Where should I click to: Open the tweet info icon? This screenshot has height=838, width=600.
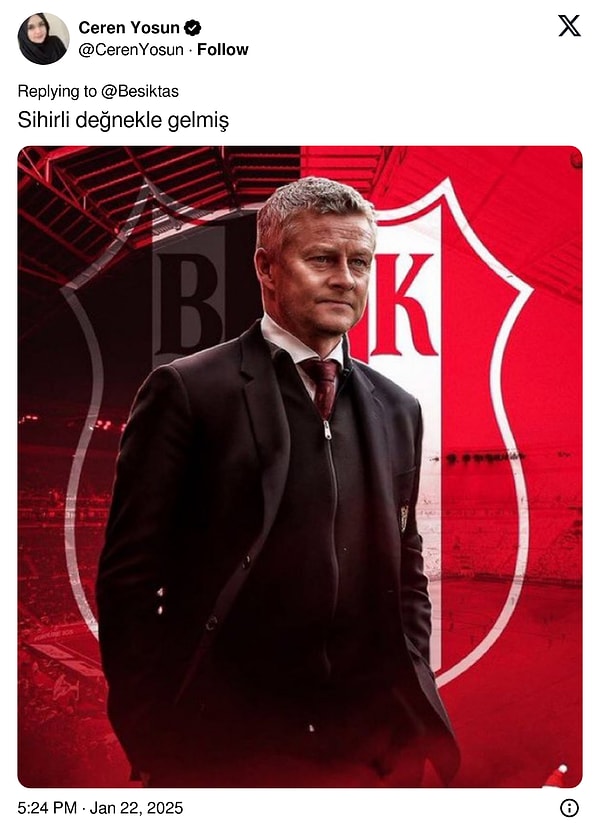pyautogui.click(x=569, y=808)
